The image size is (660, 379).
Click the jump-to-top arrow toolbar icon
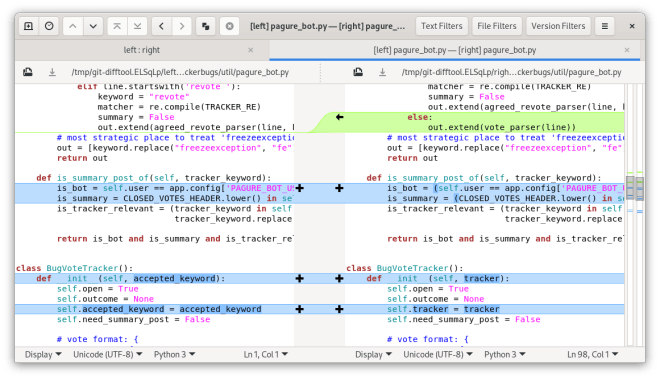pos(117,26)
